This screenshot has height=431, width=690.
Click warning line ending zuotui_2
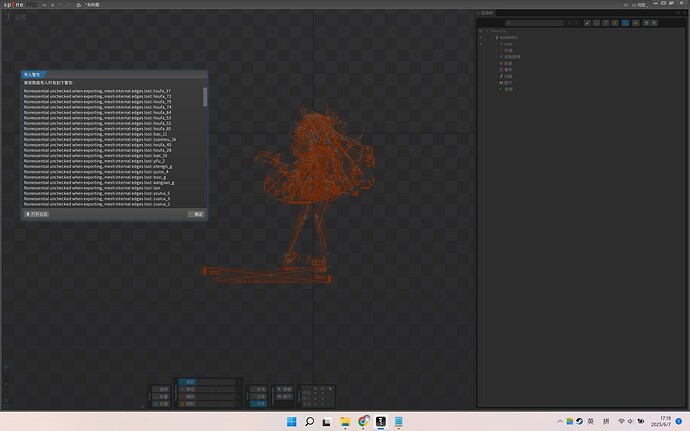click(x=97, y=204)
